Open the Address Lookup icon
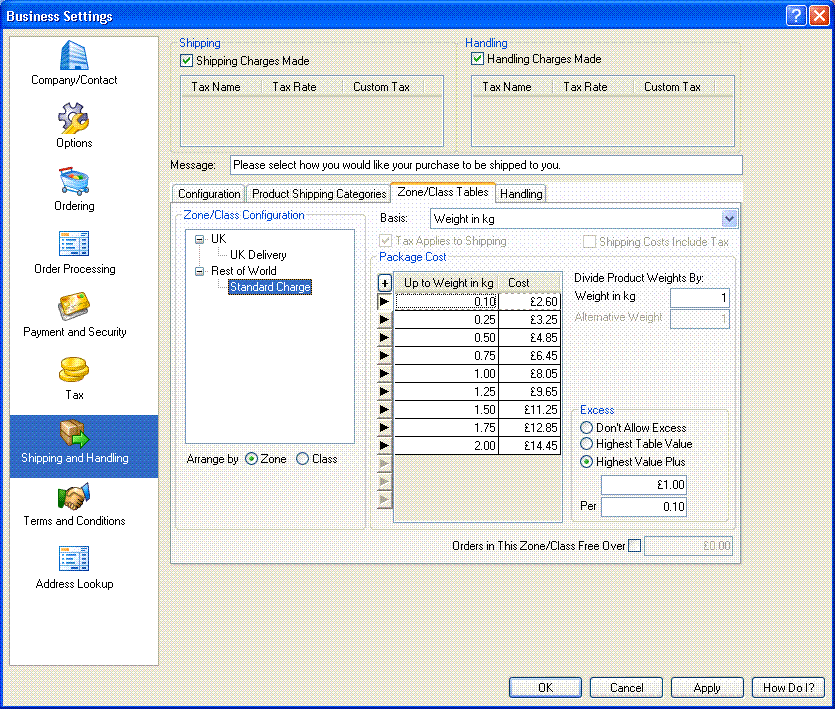The width and height of the screenshot is (835, 709). [74, 561]
